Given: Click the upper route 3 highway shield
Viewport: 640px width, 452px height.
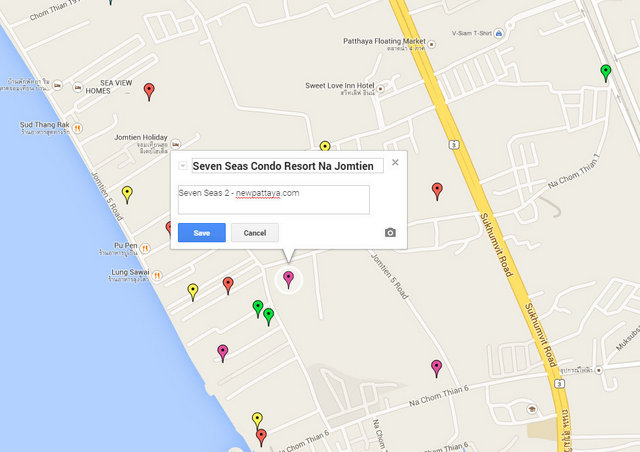Looking at the screenshot, I should coord(453,145).
